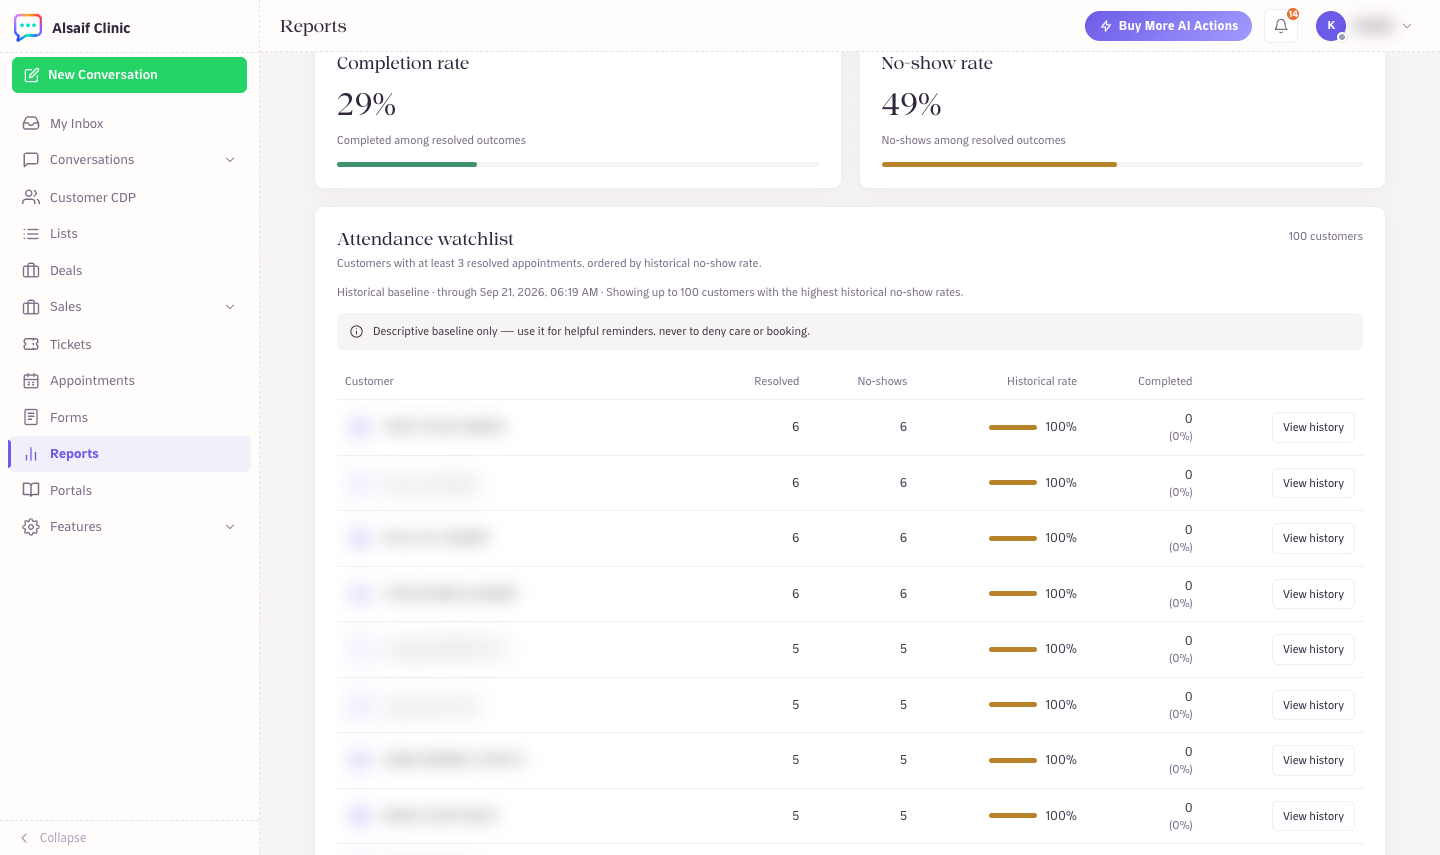Click the Customer column header
Image resolution: width=1440 pixels, height=855 pixels.
[369, 381]
